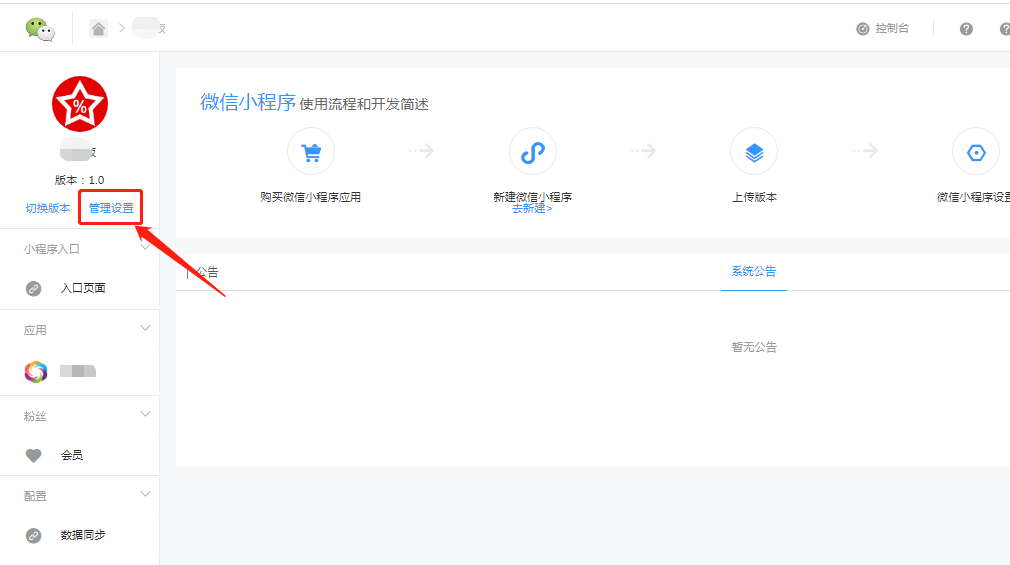Viewport: 1010px width, 565px height.
Task: Open 数据同步 menu item
Action: click(x=82, y=535)
